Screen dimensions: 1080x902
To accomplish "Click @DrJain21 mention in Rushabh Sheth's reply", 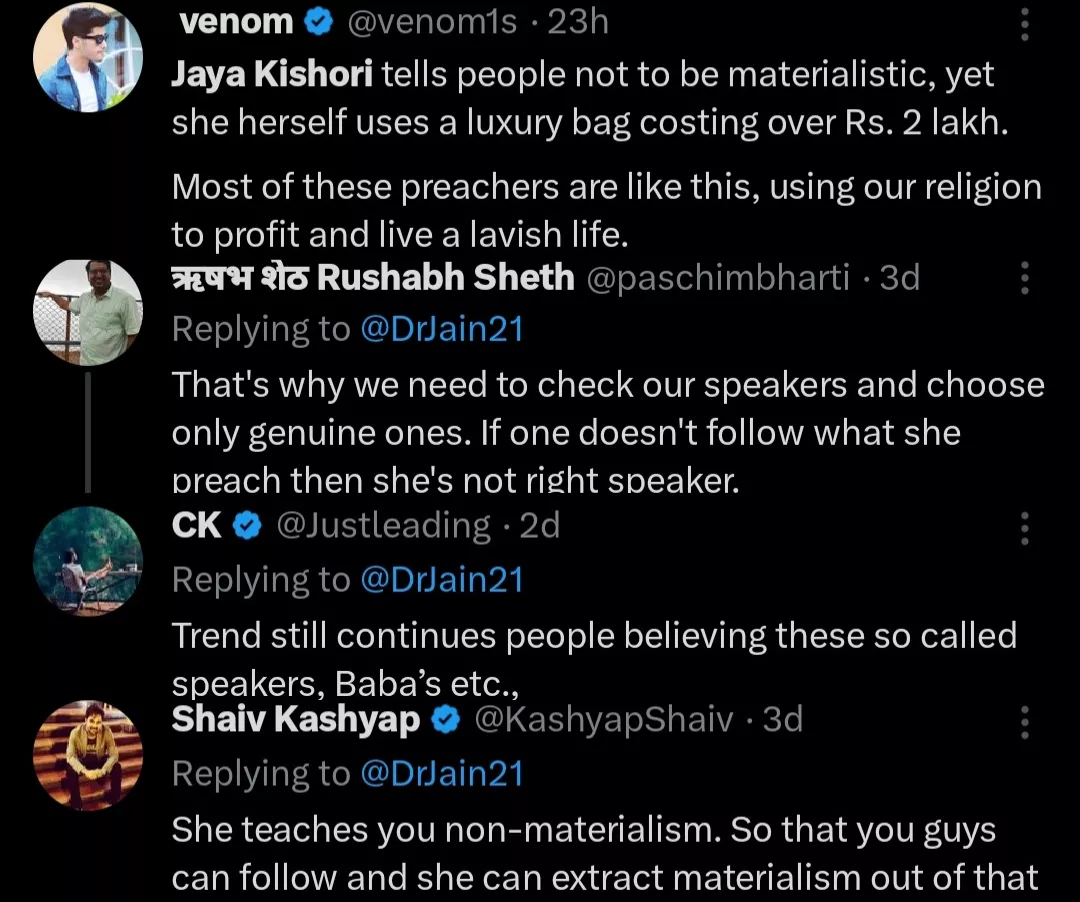I will click(x=441, y=330).
